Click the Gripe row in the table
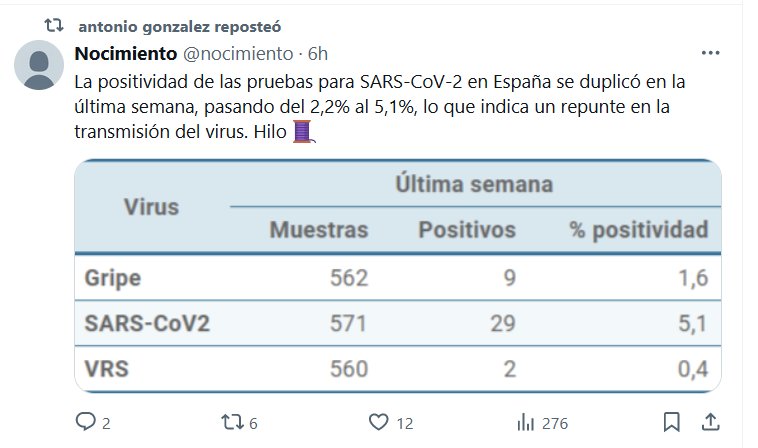Image resolution: width=758 pixels, height=448 pixels. [x=398, y=277]
